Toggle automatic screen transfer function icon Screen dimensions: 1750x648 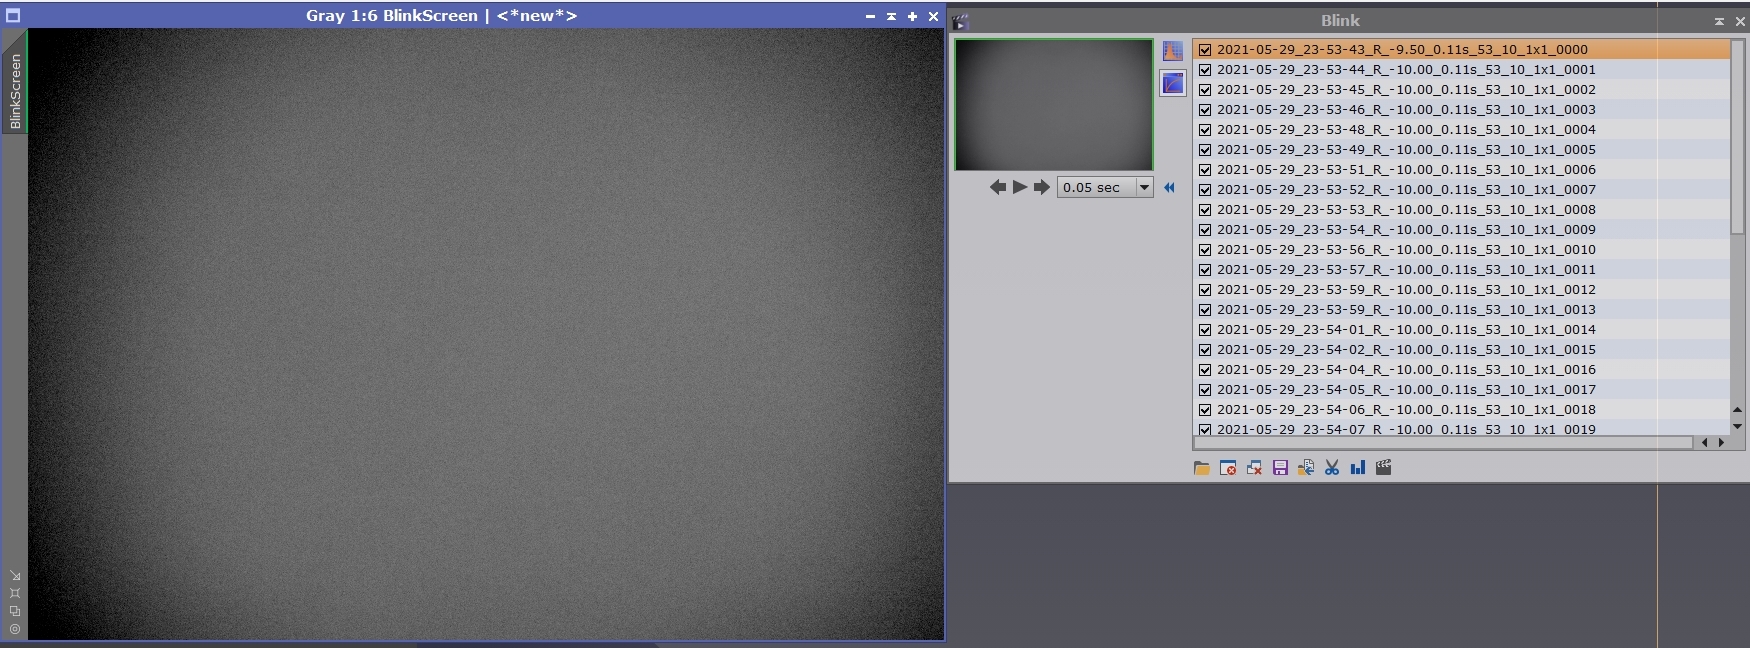tap(1173, 83)
